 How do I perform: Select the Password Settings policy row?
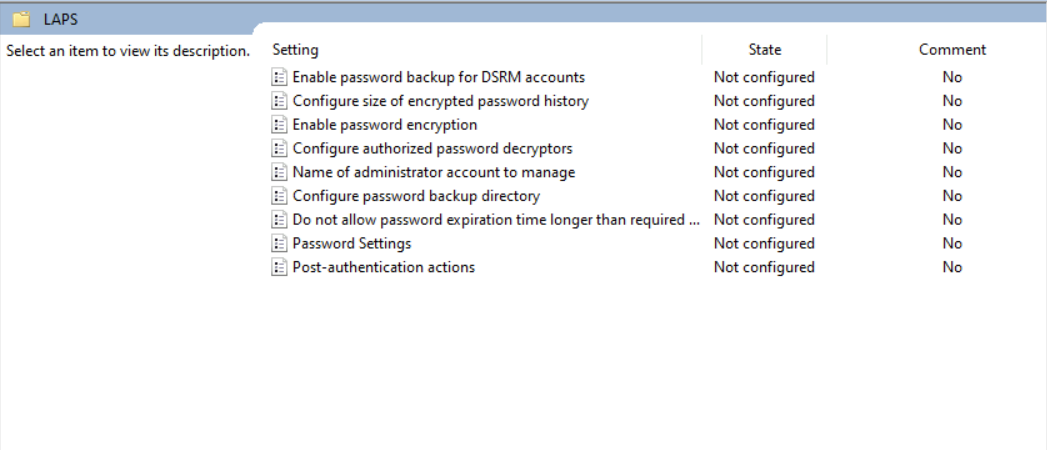pyautogui.click(x=657, y=243)
